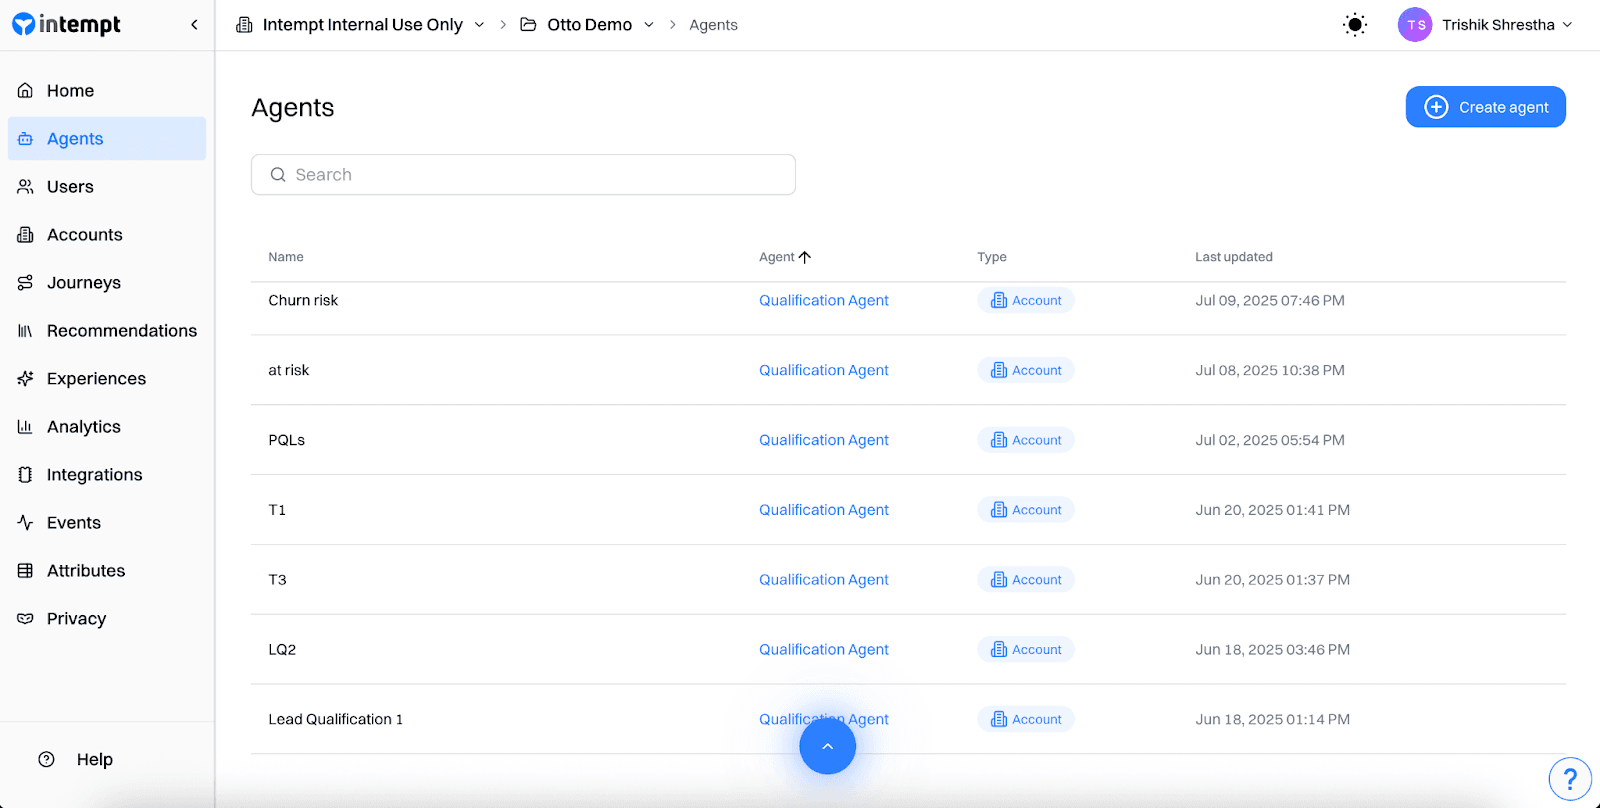Click the Attributes table icon
The image size is (1600, 808).
click(26, 571)
